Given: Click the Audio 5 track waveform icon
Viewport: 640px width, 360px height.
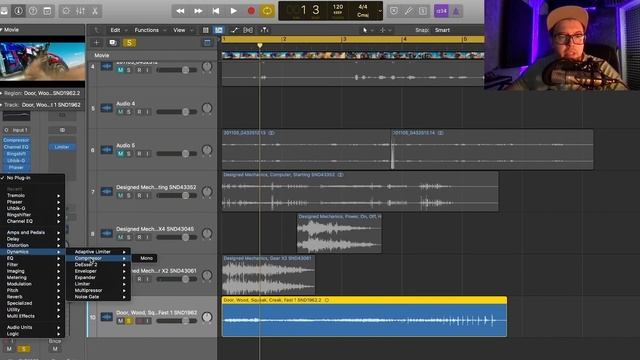Looking at the screenshot, I should click(x=107, y=150).
